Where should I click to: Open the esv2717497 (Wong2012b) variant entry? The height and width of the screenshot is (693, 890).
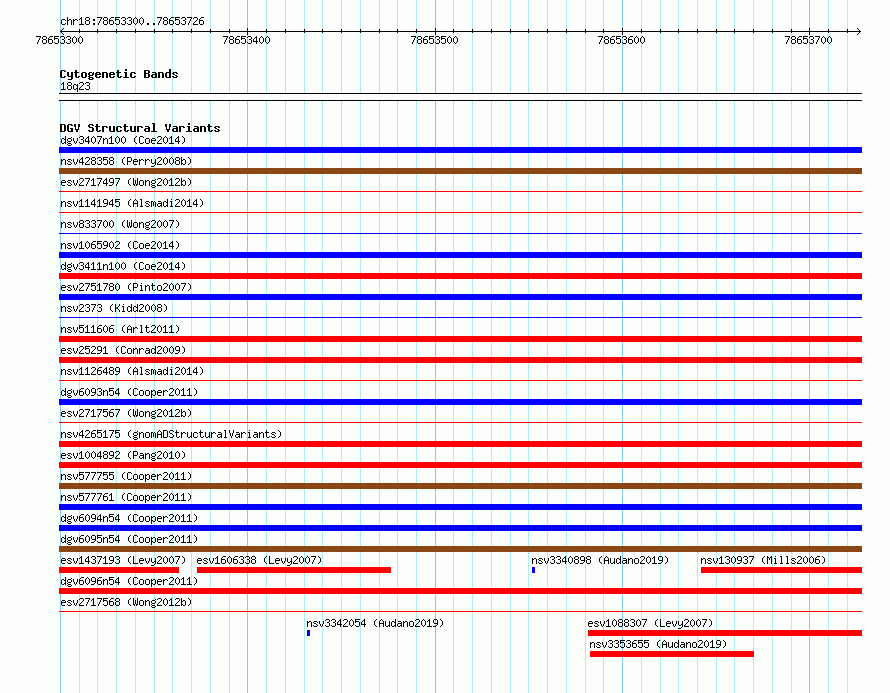click(126, 182)
